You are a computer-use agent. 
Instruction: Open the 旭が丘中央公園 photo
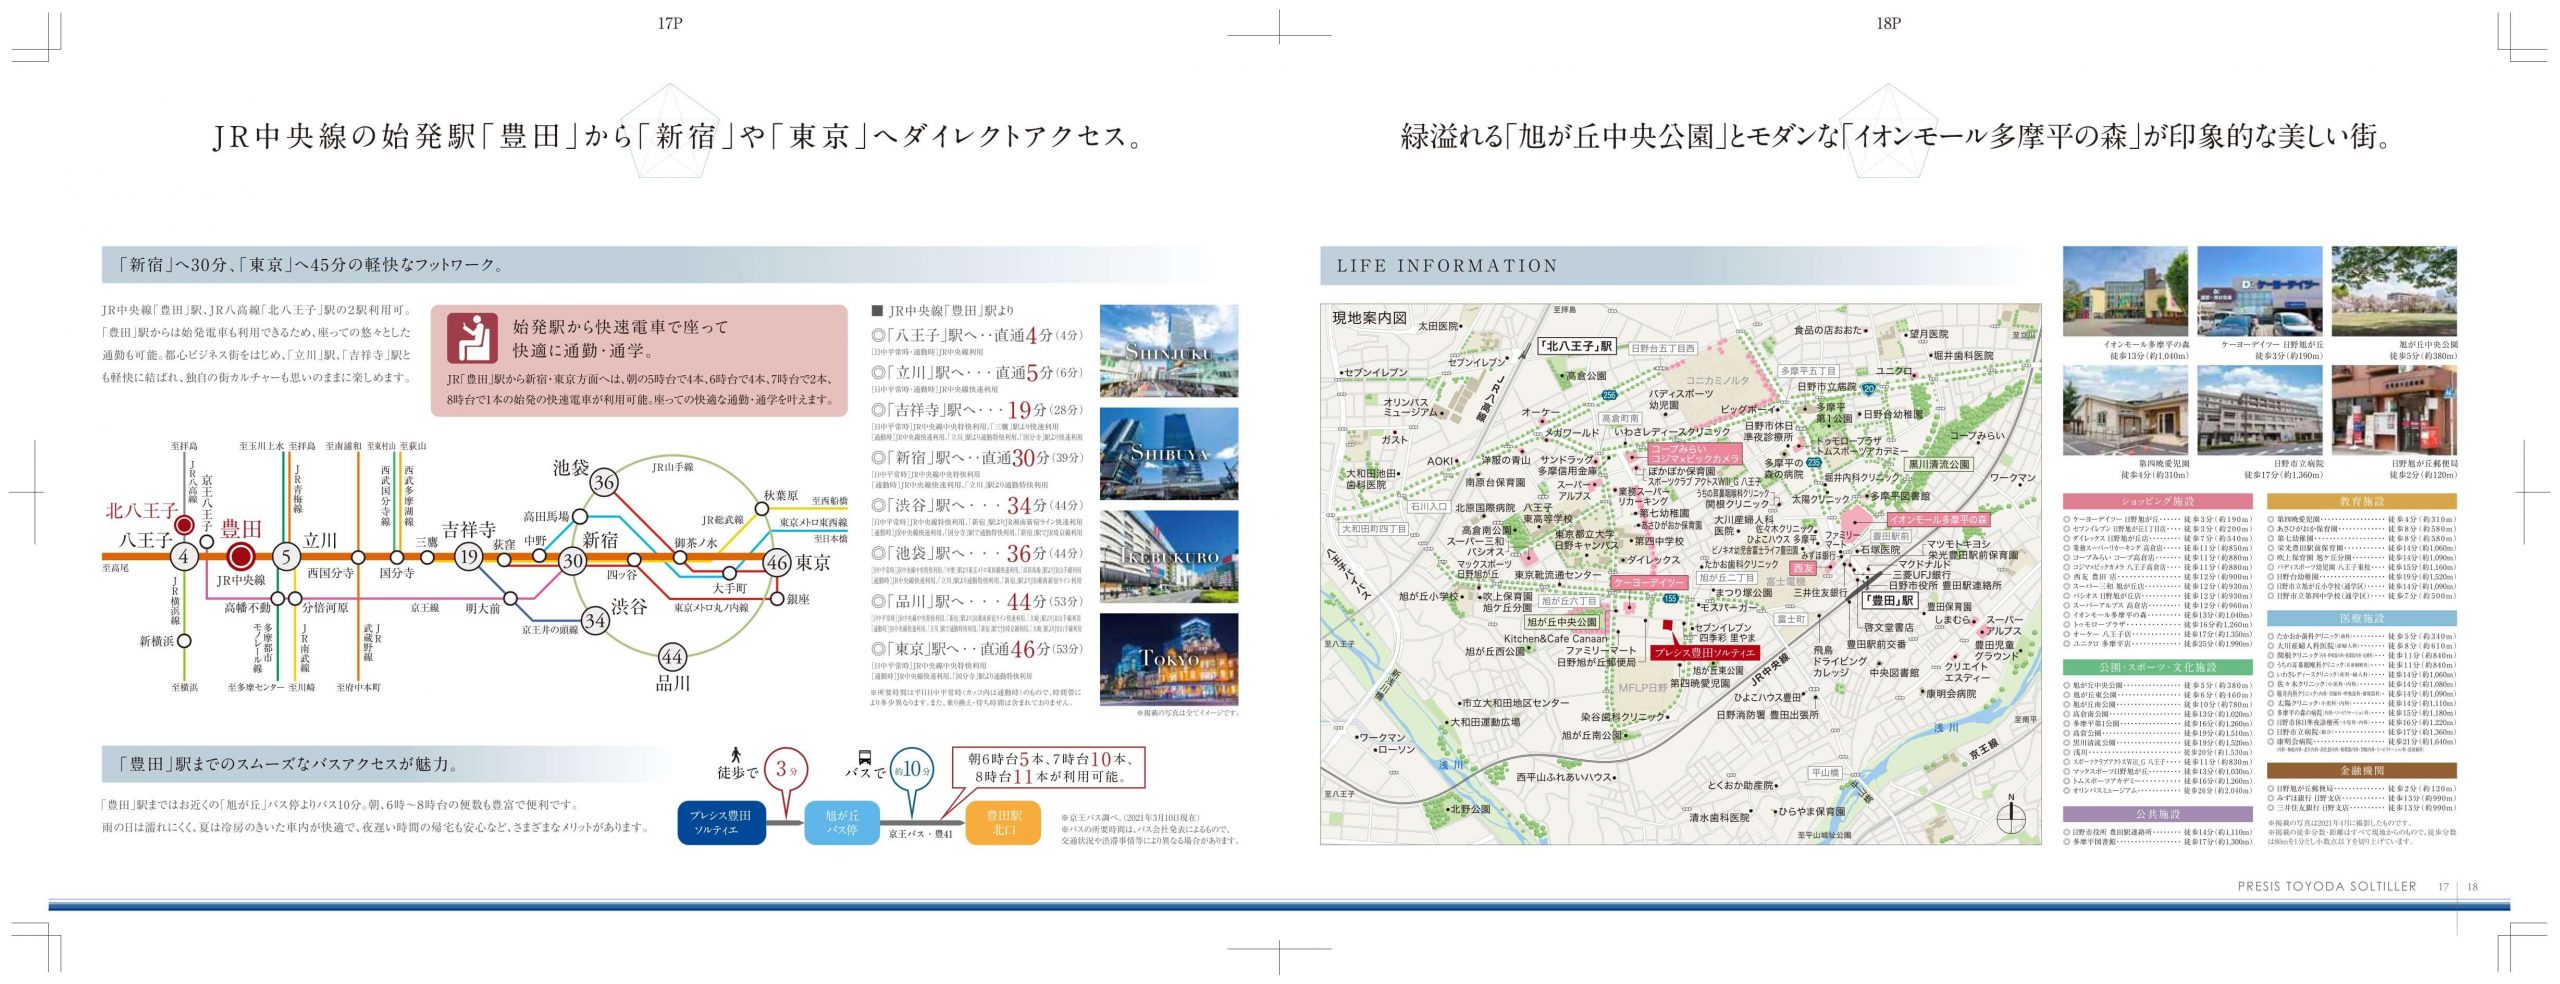tap(2394, 291)
